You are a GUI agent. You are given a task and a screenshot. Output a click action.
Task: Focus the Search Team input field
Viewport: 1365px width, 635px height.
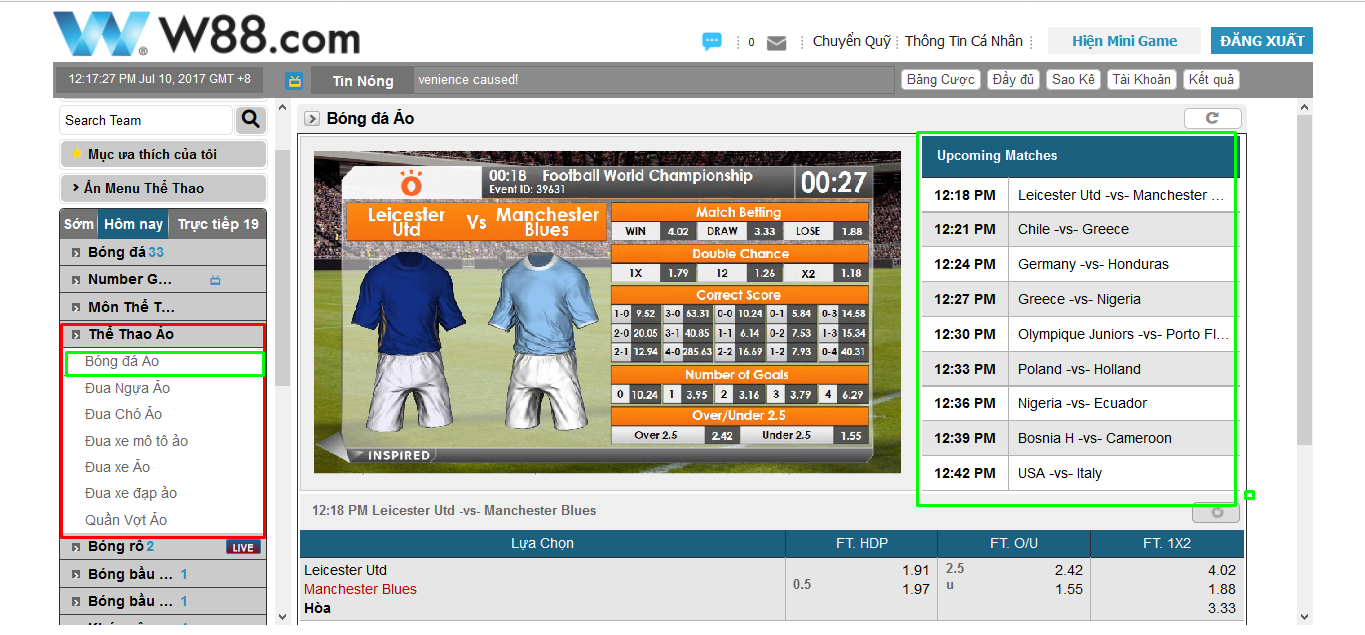click(146, 120)
